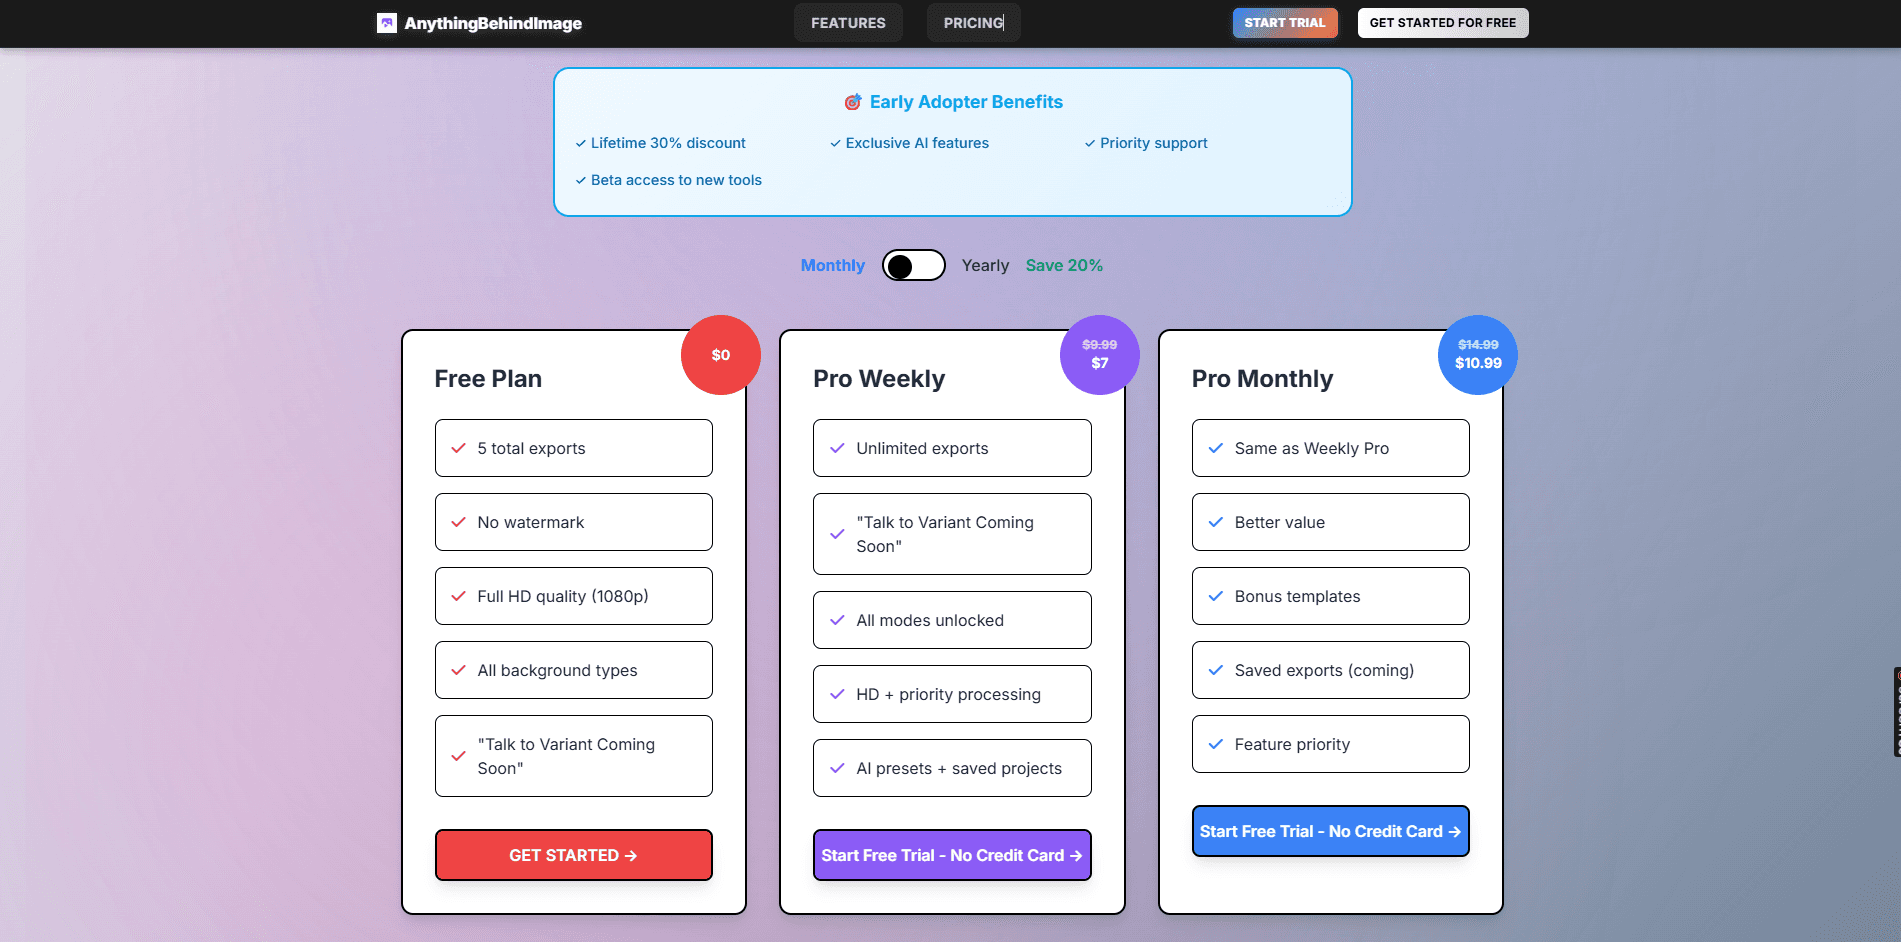Viewport: 1901px width, 942px height.
Task: Select Yearly billing label
Action: pos(985,265)
